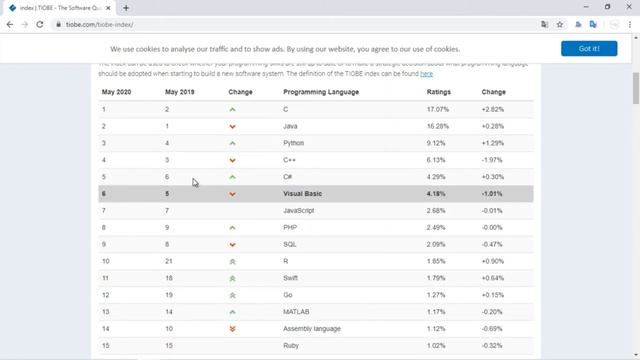Click the Programming Language column header
This screenshot has height=360, width=640.
pos(321,92)
